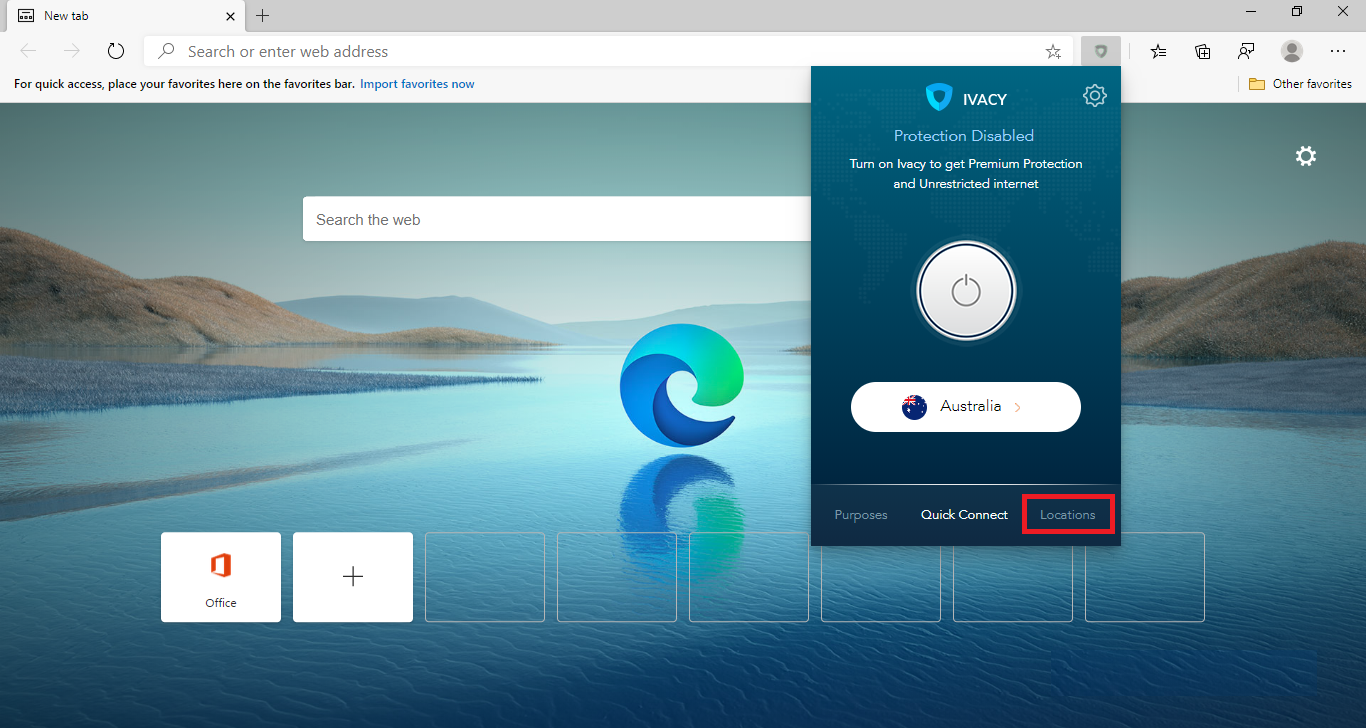This screenshot has width=1366, height=728.
Task: Click the Ivacy shield logo
Action: (939, 98)
